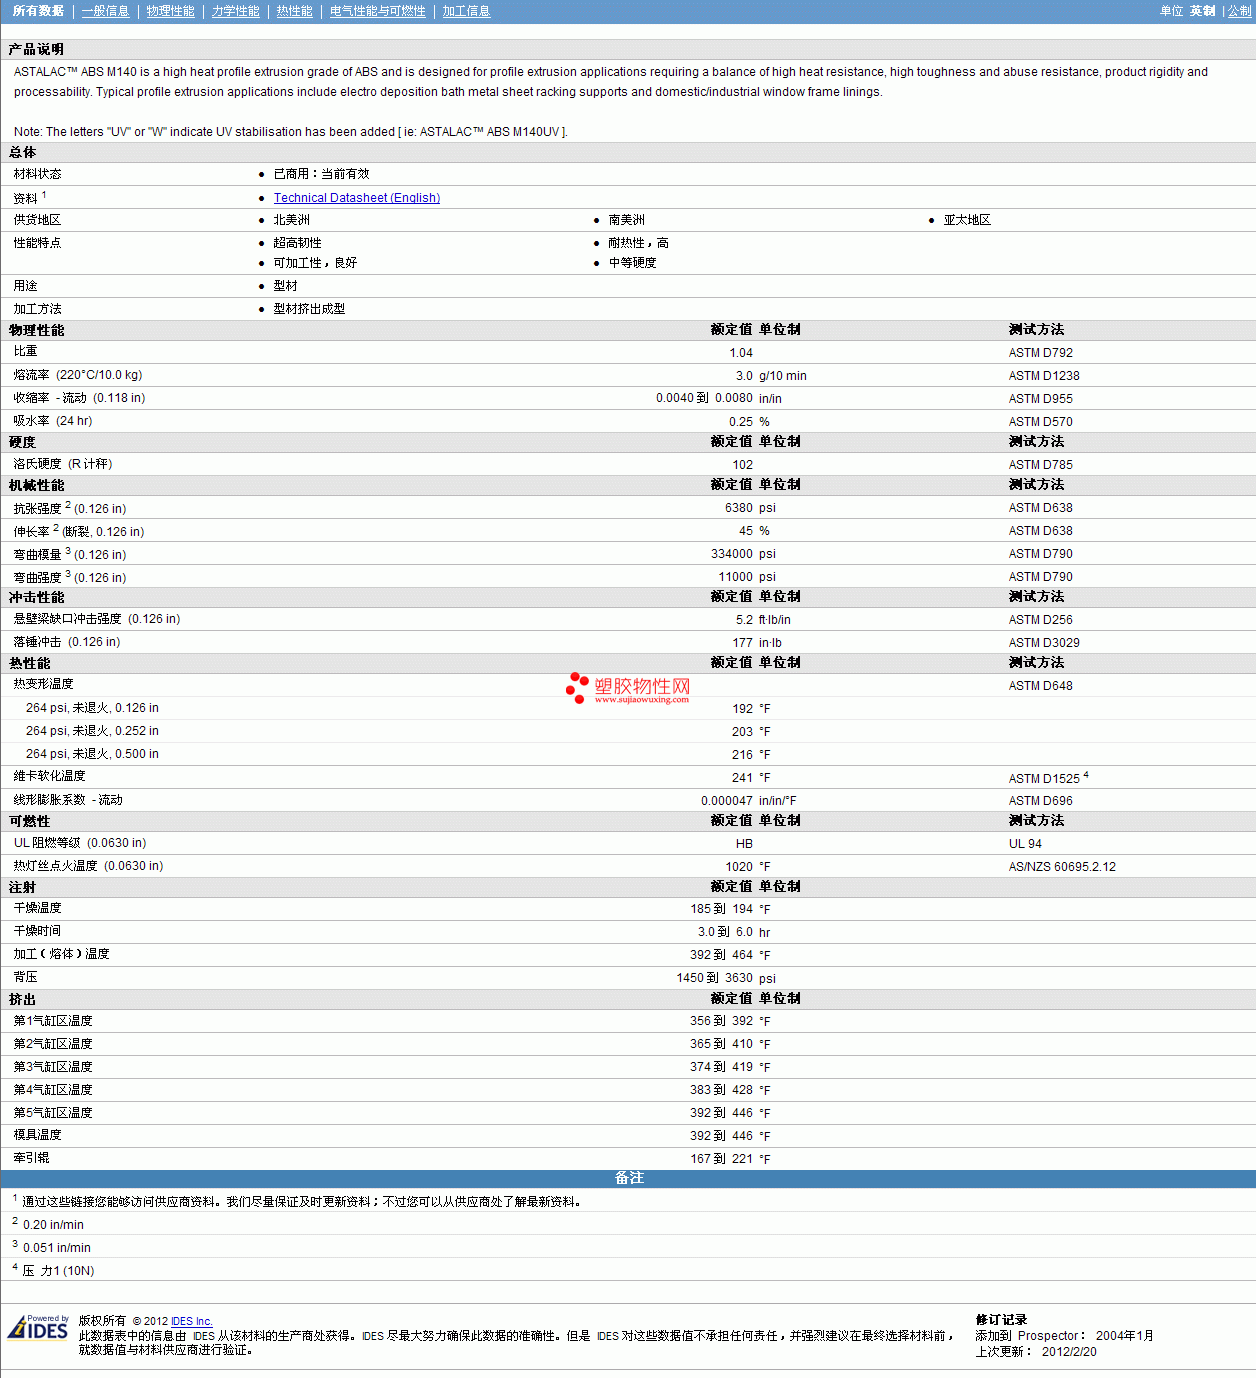The height and width of the screenshot is (1378, 1256).
Task: Switch to 电气性能与可燃性 tab
Action: click(x=378, y=11)
